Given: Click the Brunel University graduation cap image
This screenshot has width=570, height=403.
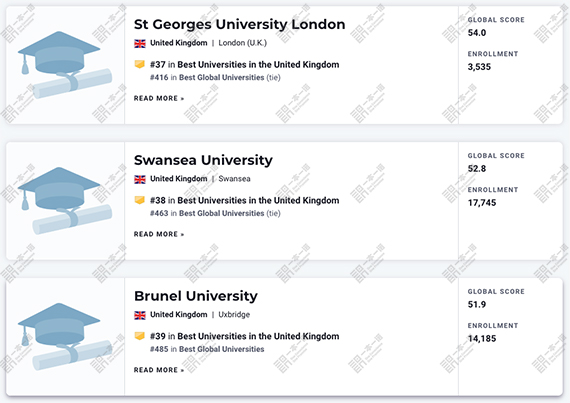Looking at the screenshot, I should [x=65, y=336].
